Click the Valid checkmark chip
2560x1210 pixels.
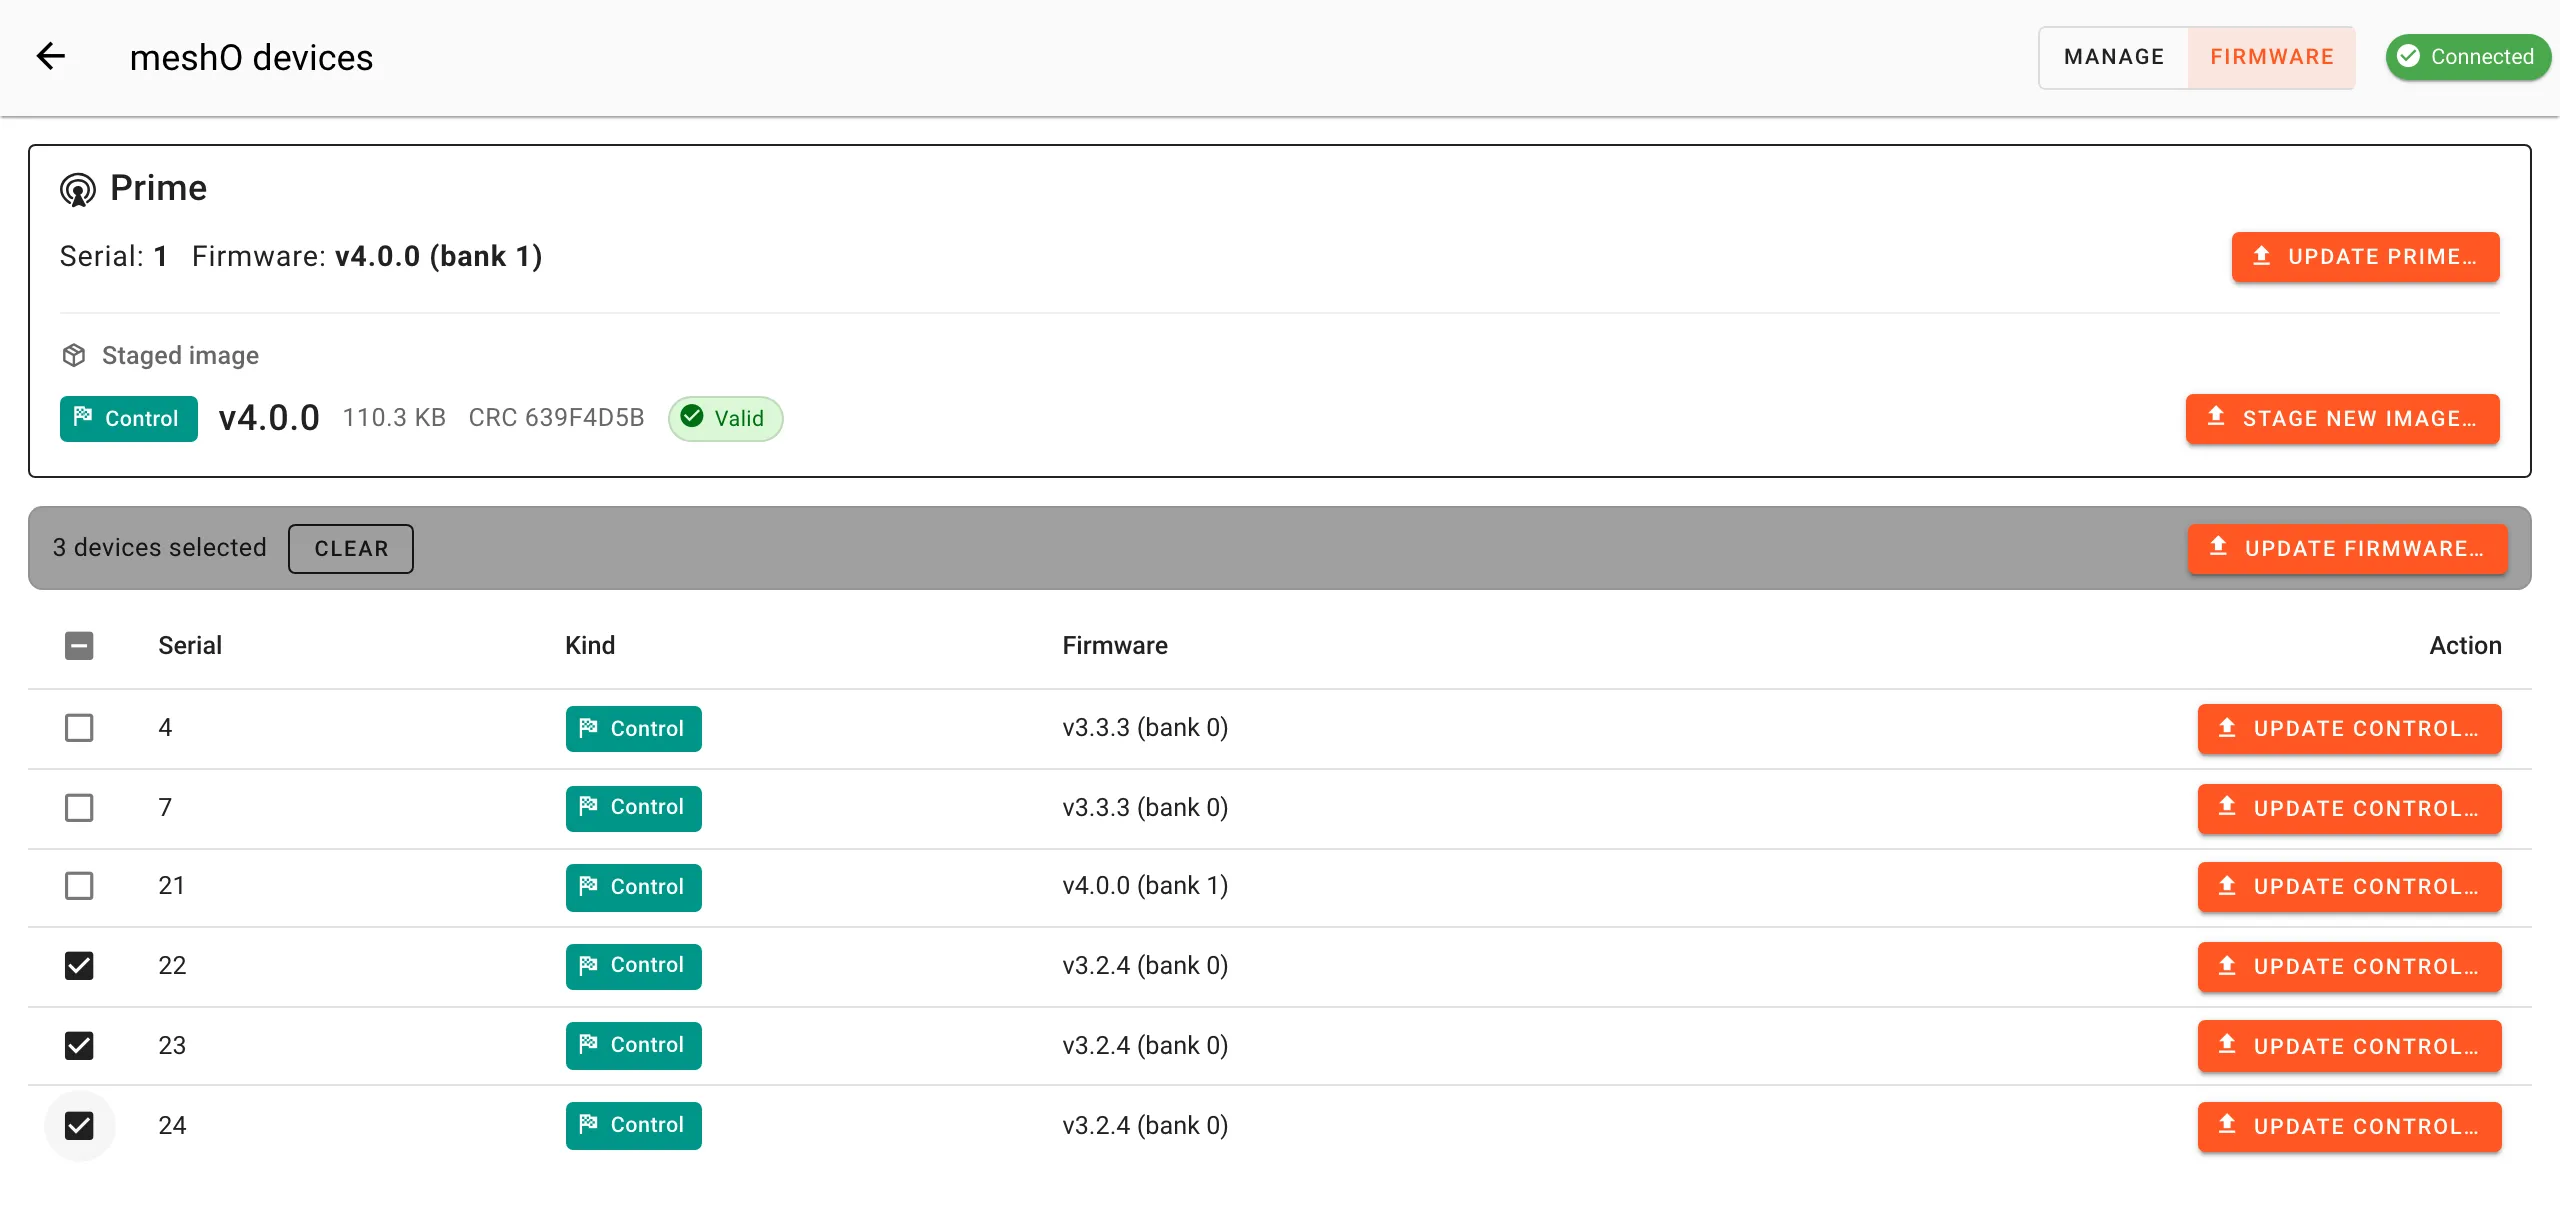click(x=725, y=418)
